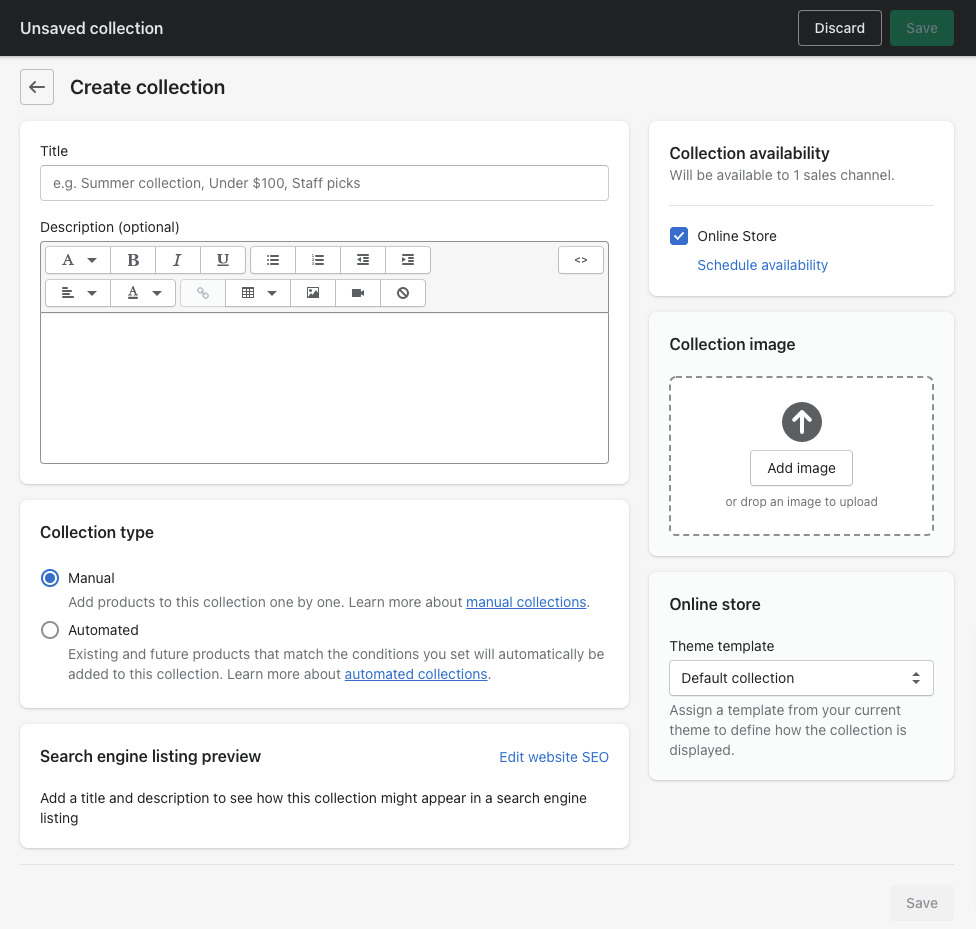Toggle bold formatting in description editor
Image resolution: width=976 pixels, height=929 pixels.
pyautogui.click(x=133, y=260)
